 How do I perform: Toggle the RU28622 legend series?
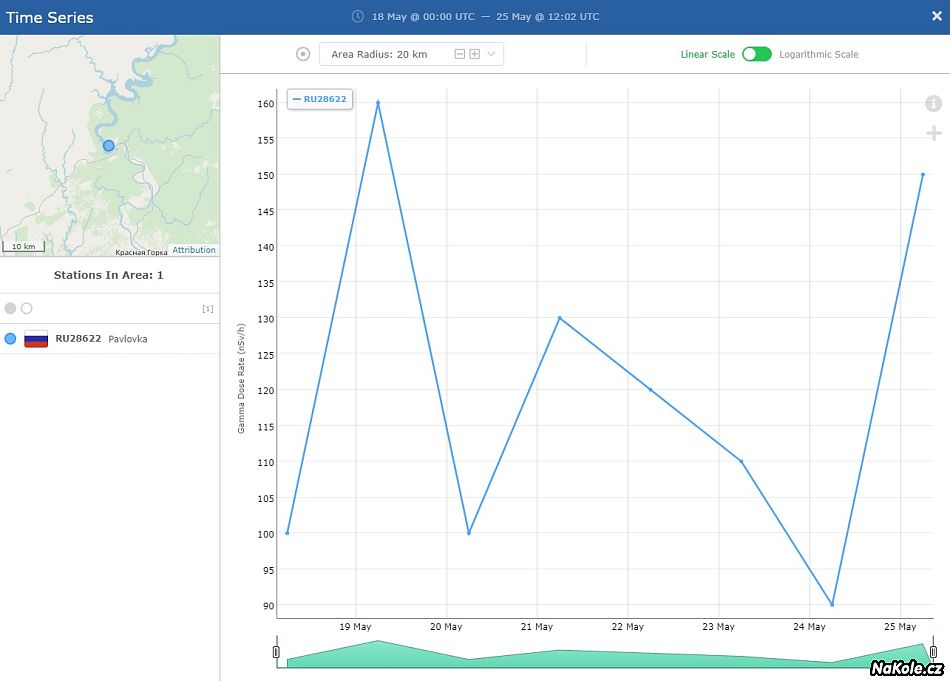(x=320, y=99)
